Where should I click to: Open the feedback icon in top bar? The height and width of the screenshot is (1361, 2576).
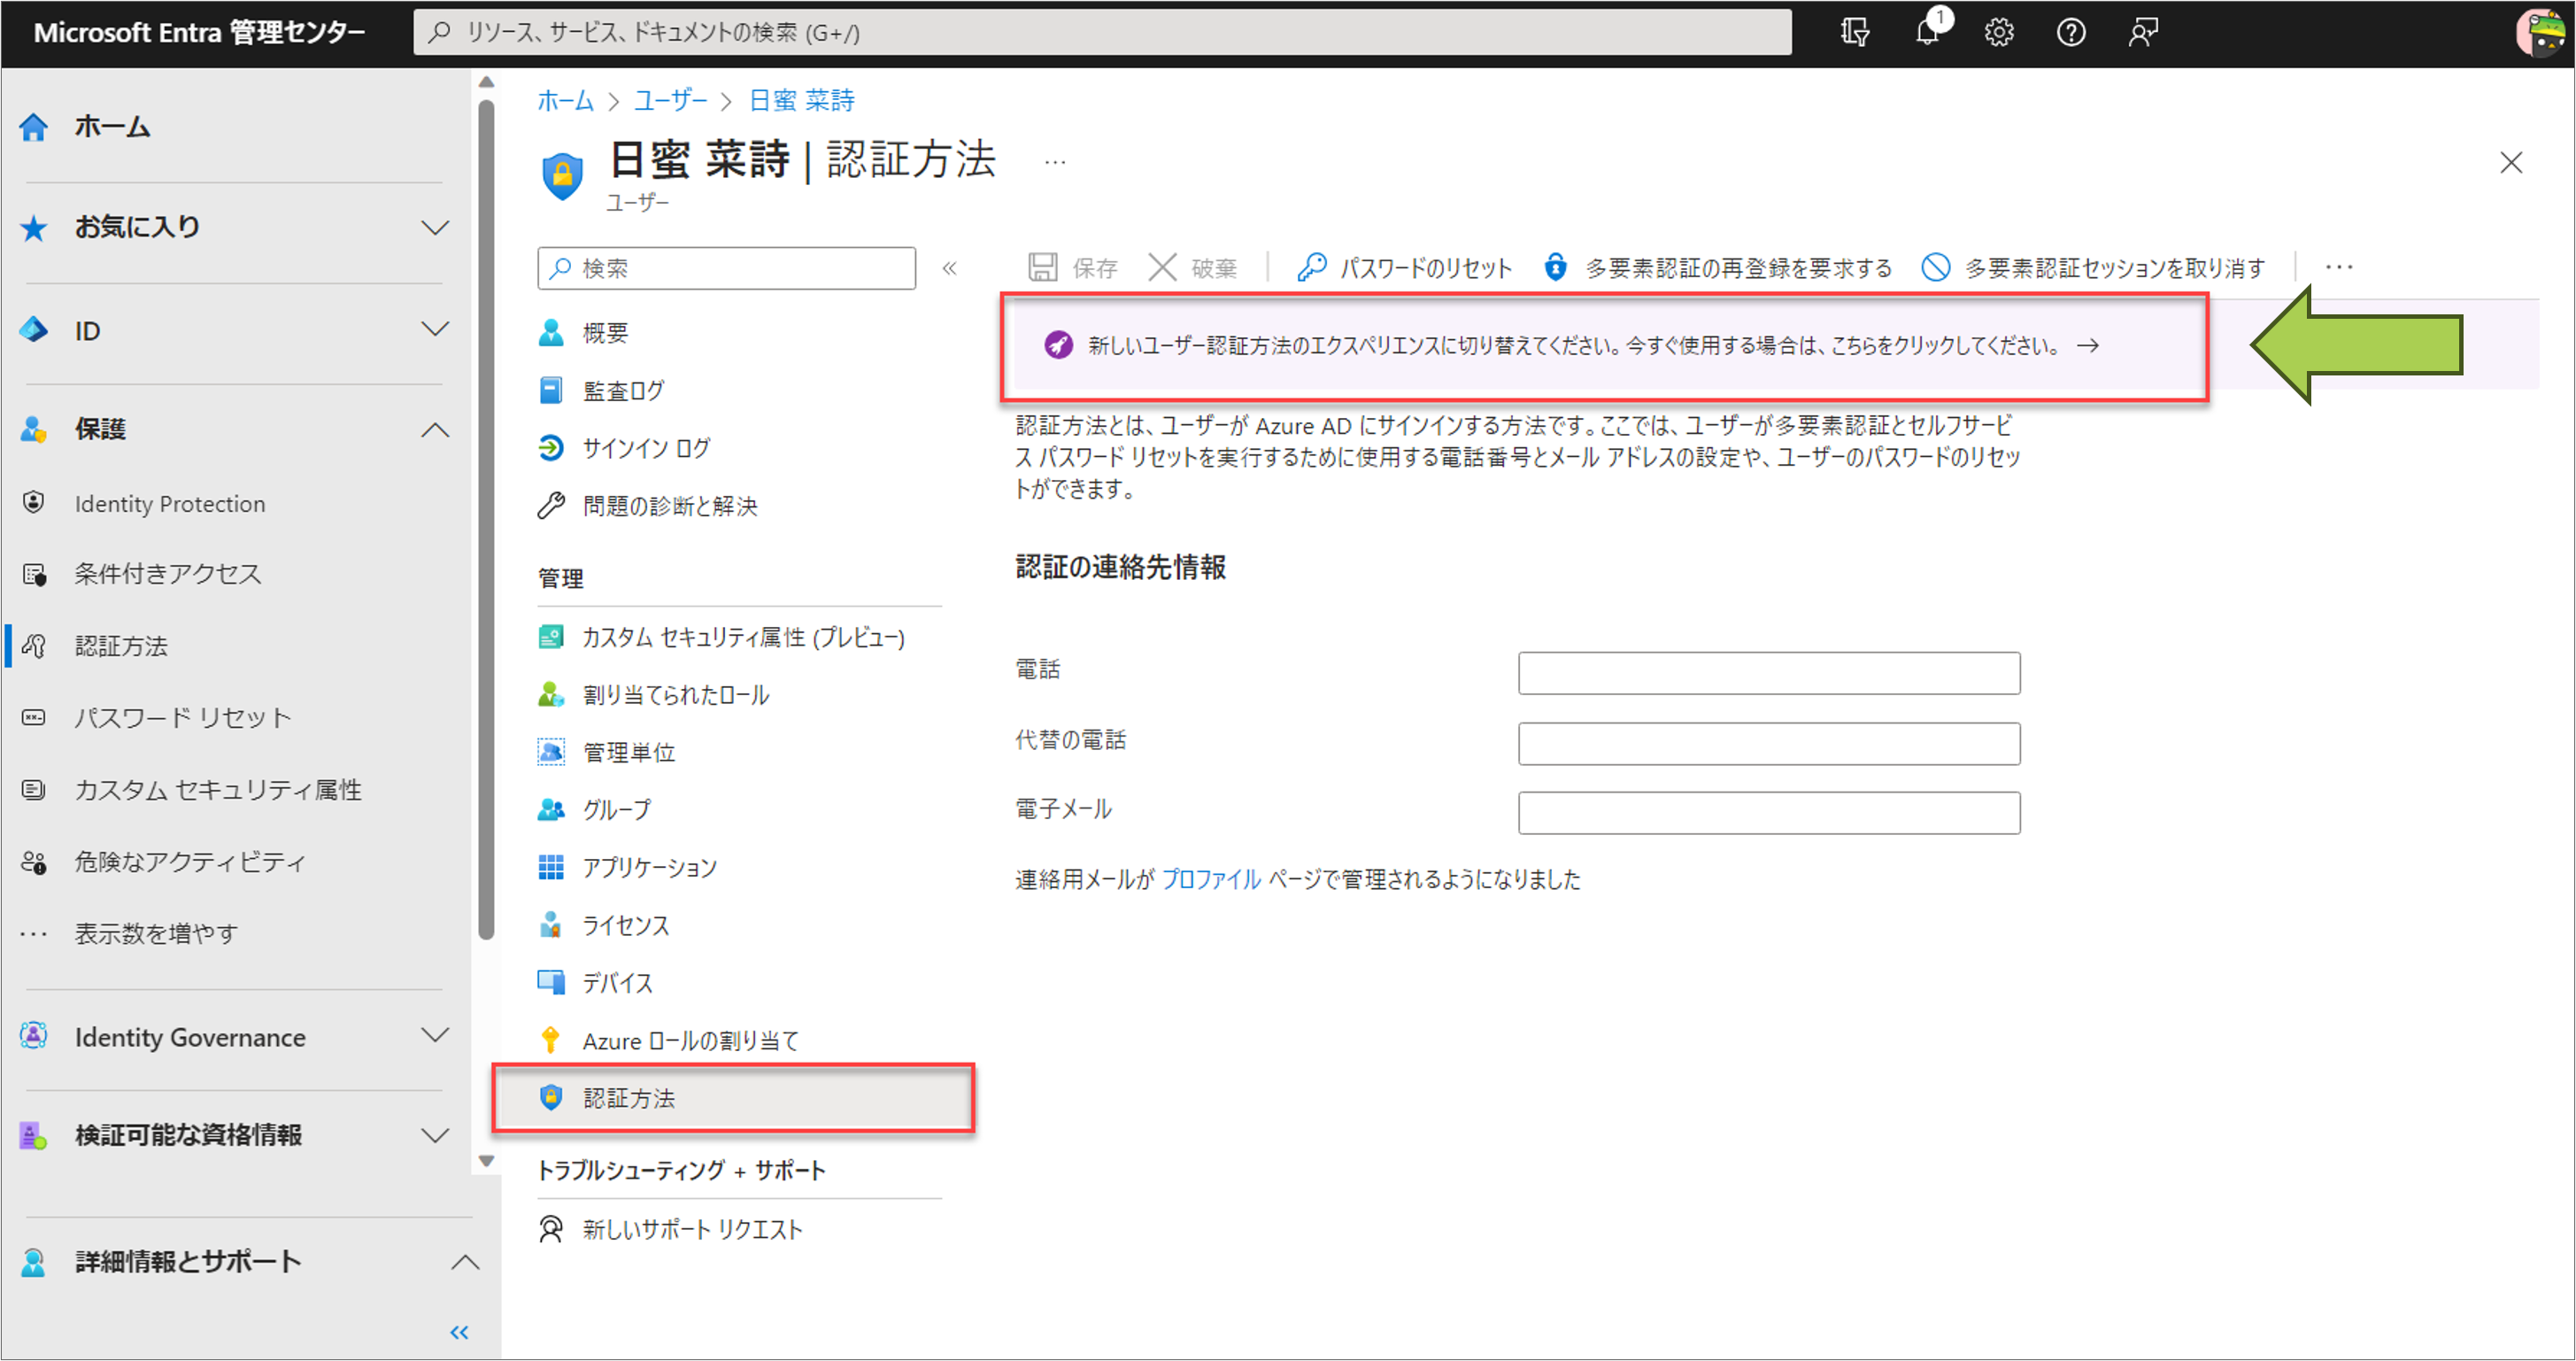coord(2143,33)
